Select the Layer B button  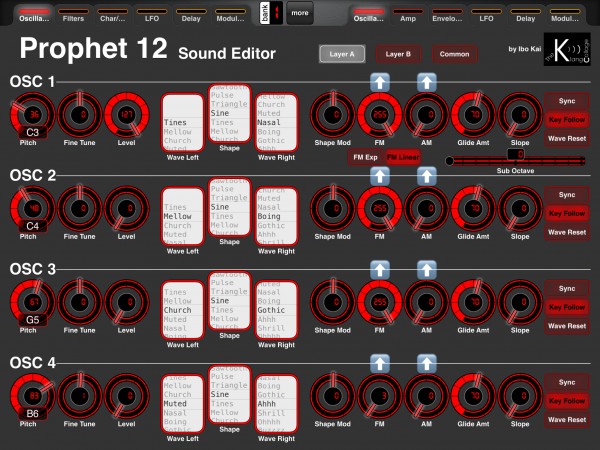point(398,54)
